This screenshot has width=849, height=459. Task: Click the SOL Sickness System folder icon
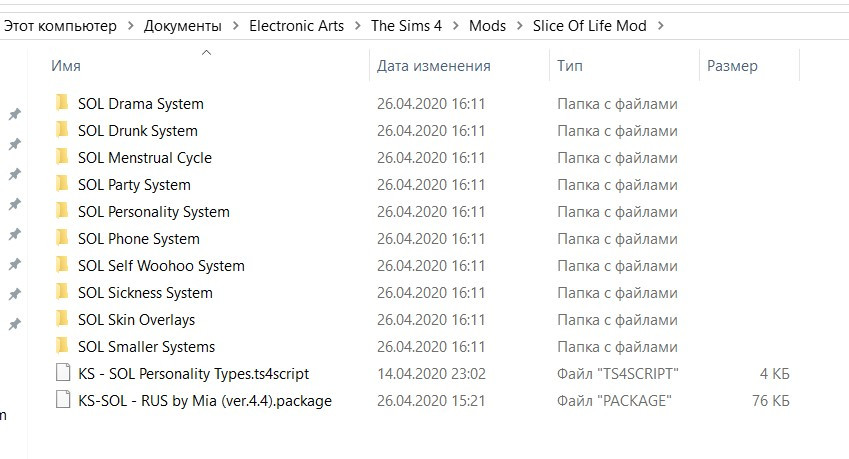pyautogui.click(x=62, y=292)
